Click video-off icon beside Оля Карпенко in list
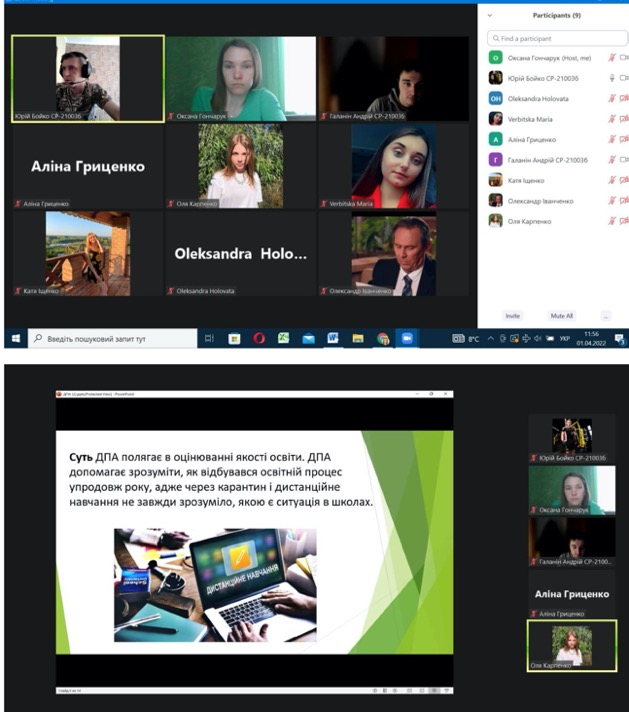629x712 pixels. tap(624, 221)
